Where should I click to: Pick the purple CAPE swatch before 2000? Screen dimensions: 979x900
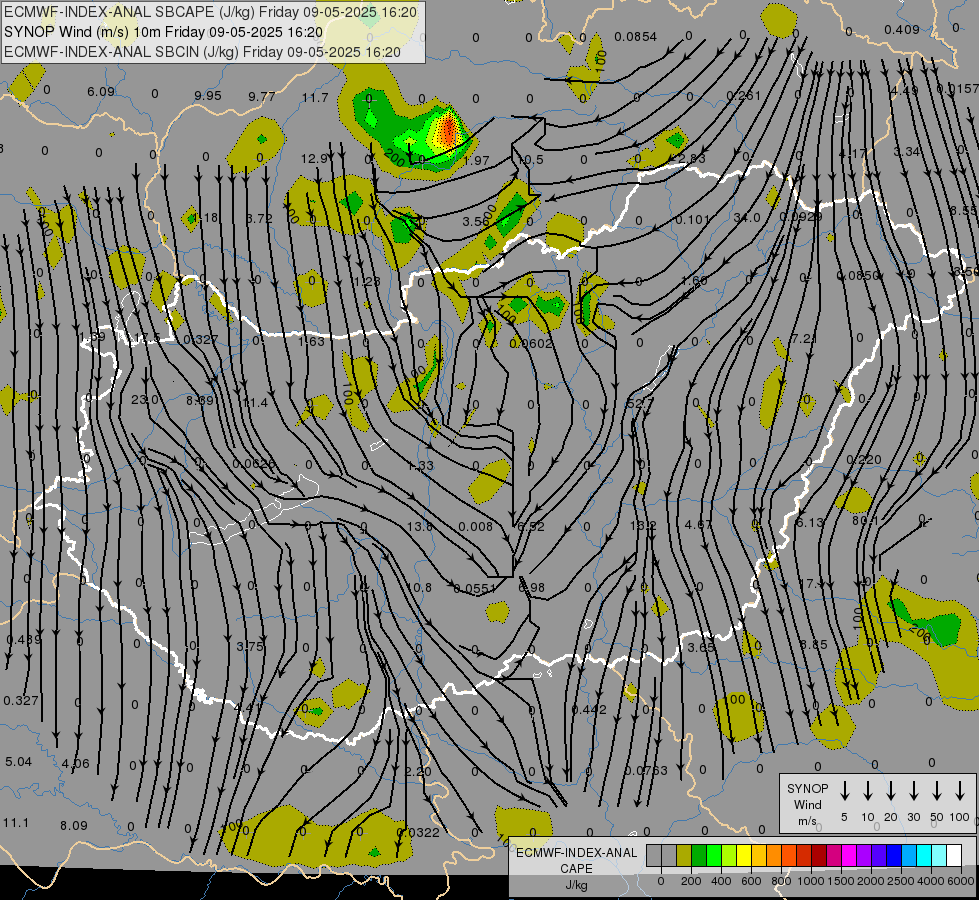(x=864, y=855)
